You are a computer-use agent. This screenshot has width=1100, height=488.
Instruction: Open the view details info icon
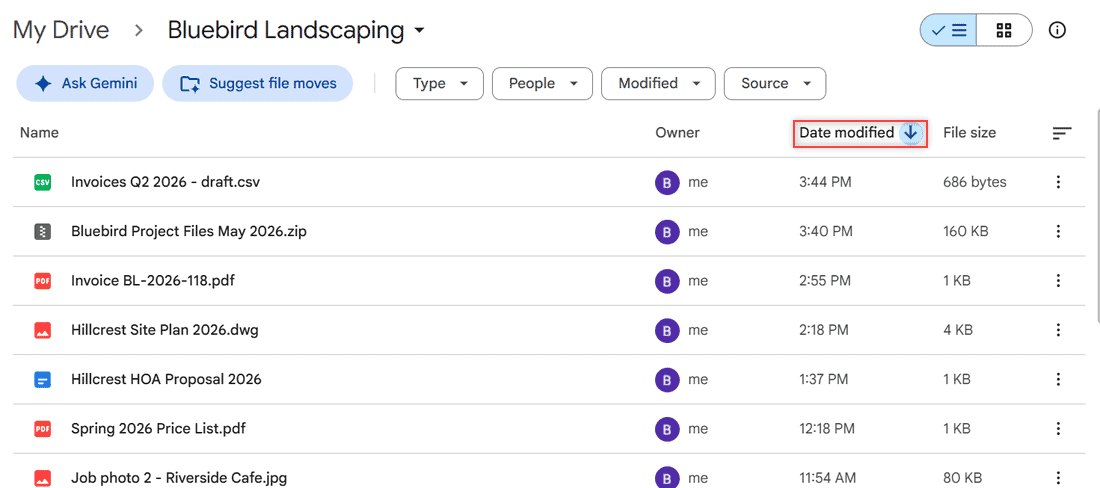[1057, 30]
